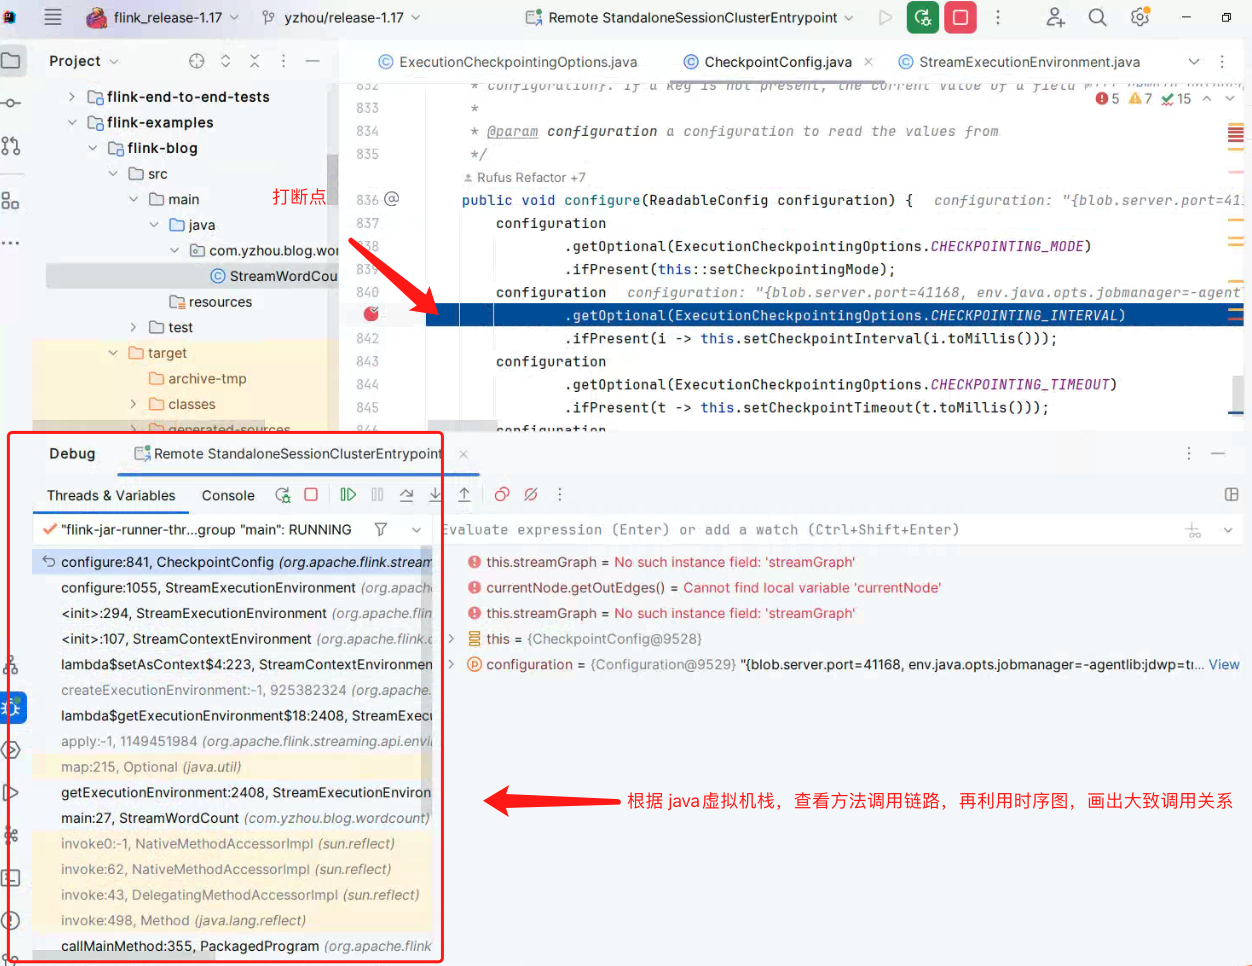
Task: Open Code With Me user icon
Action: [1055, 17]
